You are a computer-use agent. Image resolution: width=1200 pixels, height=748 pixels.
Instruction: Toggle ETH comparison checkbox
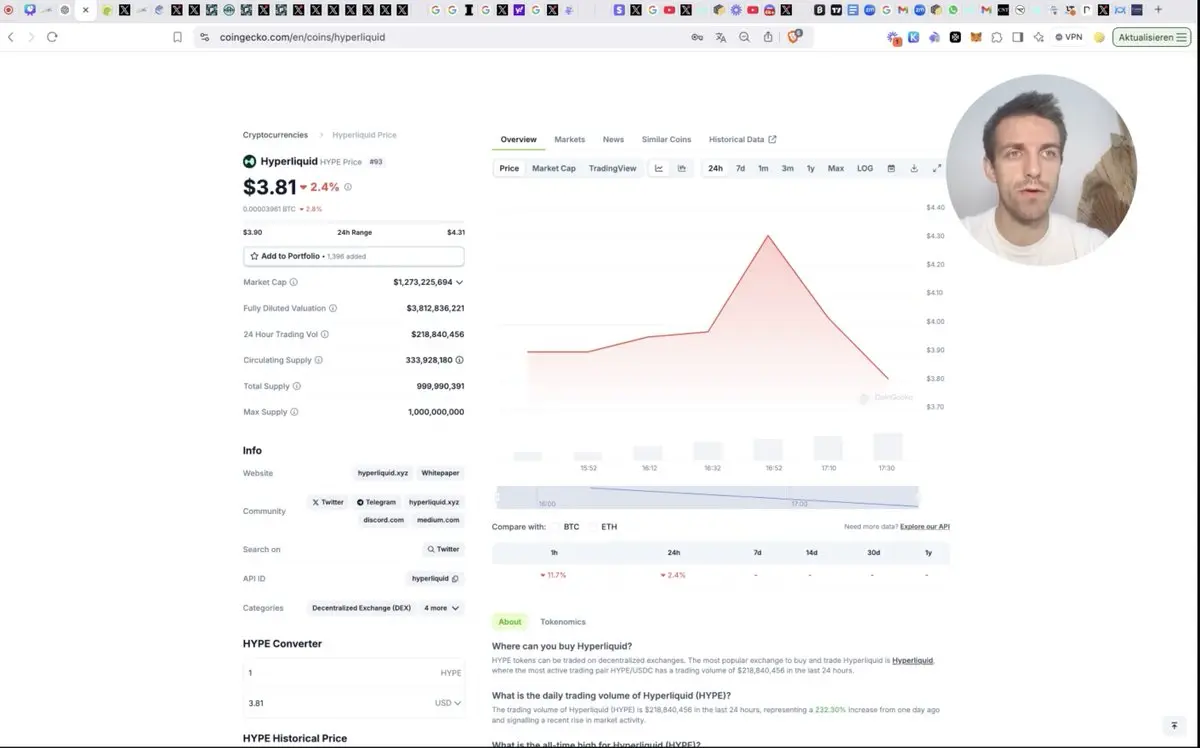593,526
